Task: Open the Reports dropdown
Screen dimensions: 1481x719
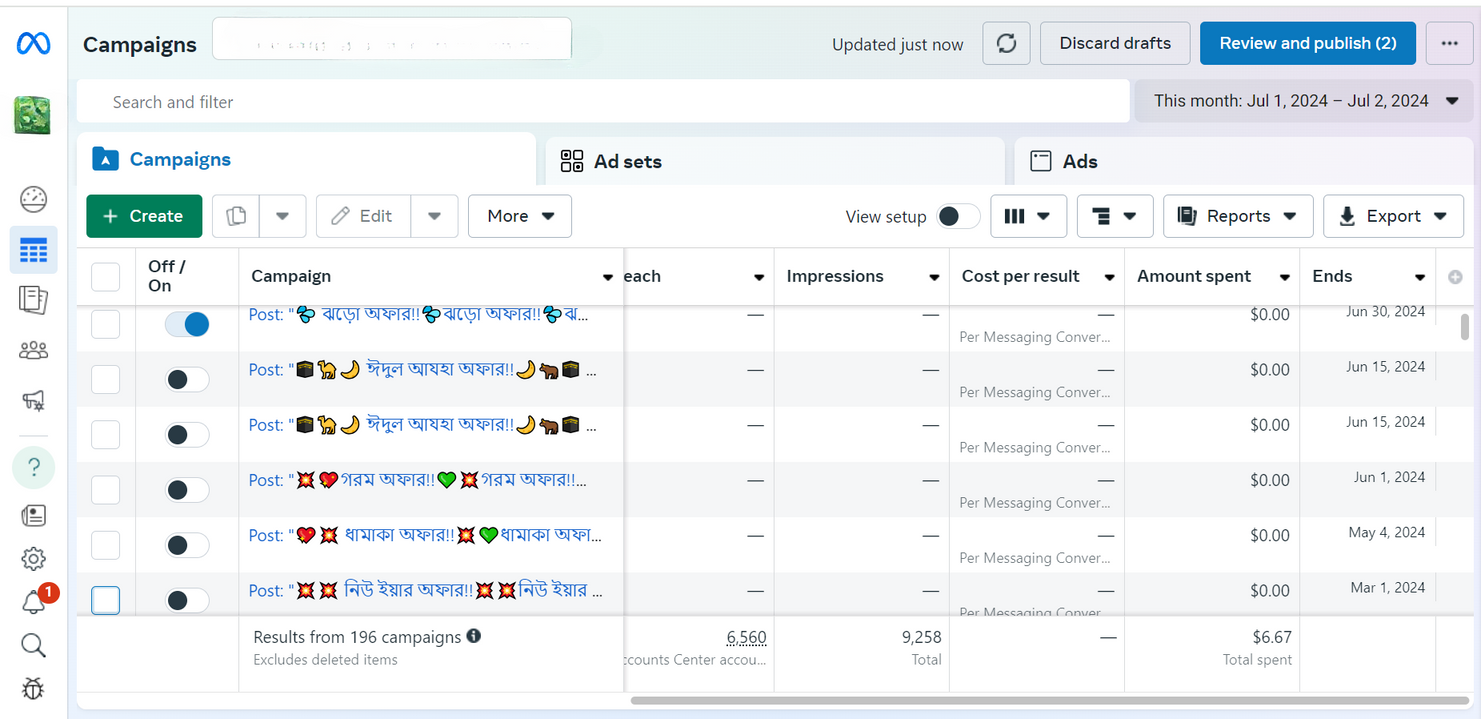Action: (1237, 216)
